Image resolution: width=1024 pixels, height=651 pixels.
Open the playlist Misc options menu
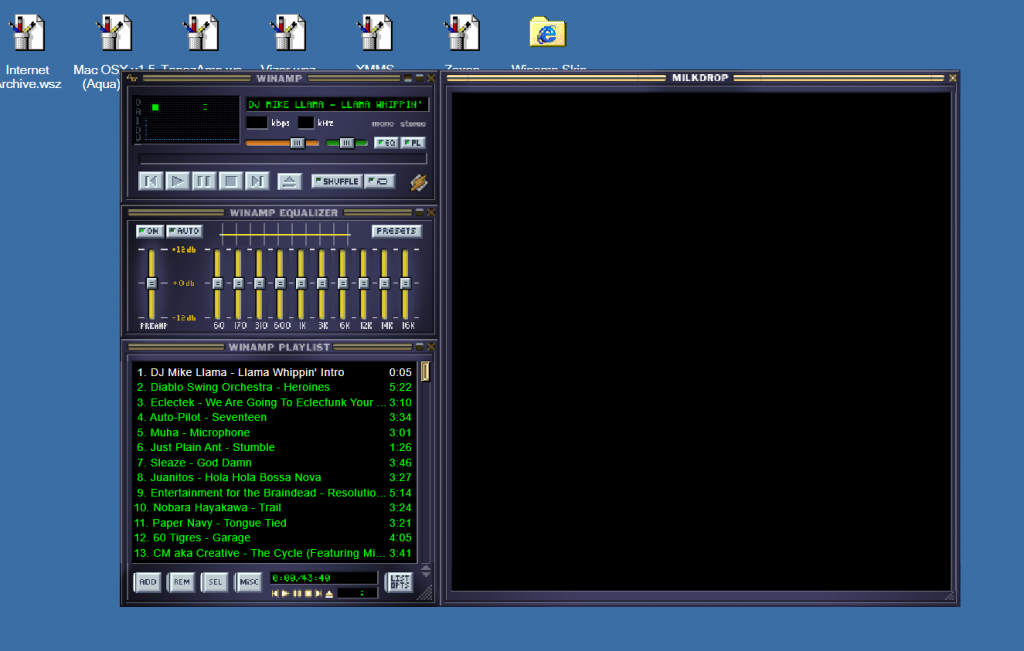(x=249, y=582)
